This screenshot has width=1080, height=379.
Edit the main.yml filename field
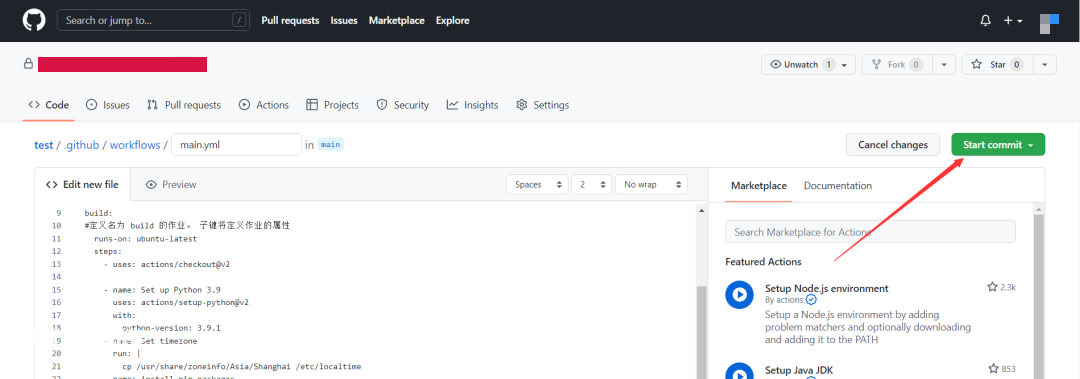point(236,145)
